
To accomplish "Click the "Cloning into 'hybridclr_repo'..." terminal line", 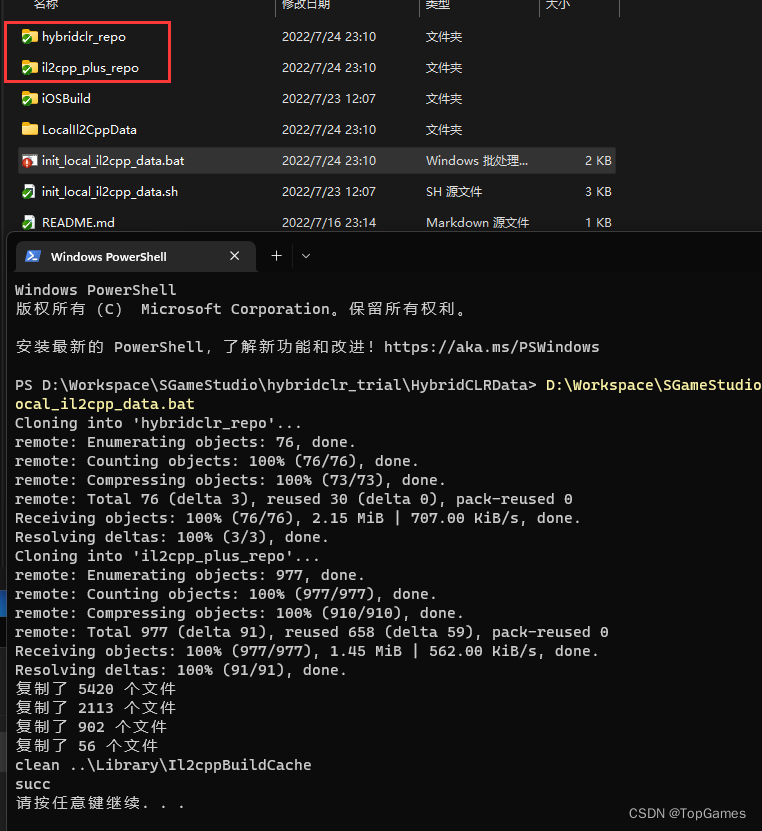I will pos(158,423).
